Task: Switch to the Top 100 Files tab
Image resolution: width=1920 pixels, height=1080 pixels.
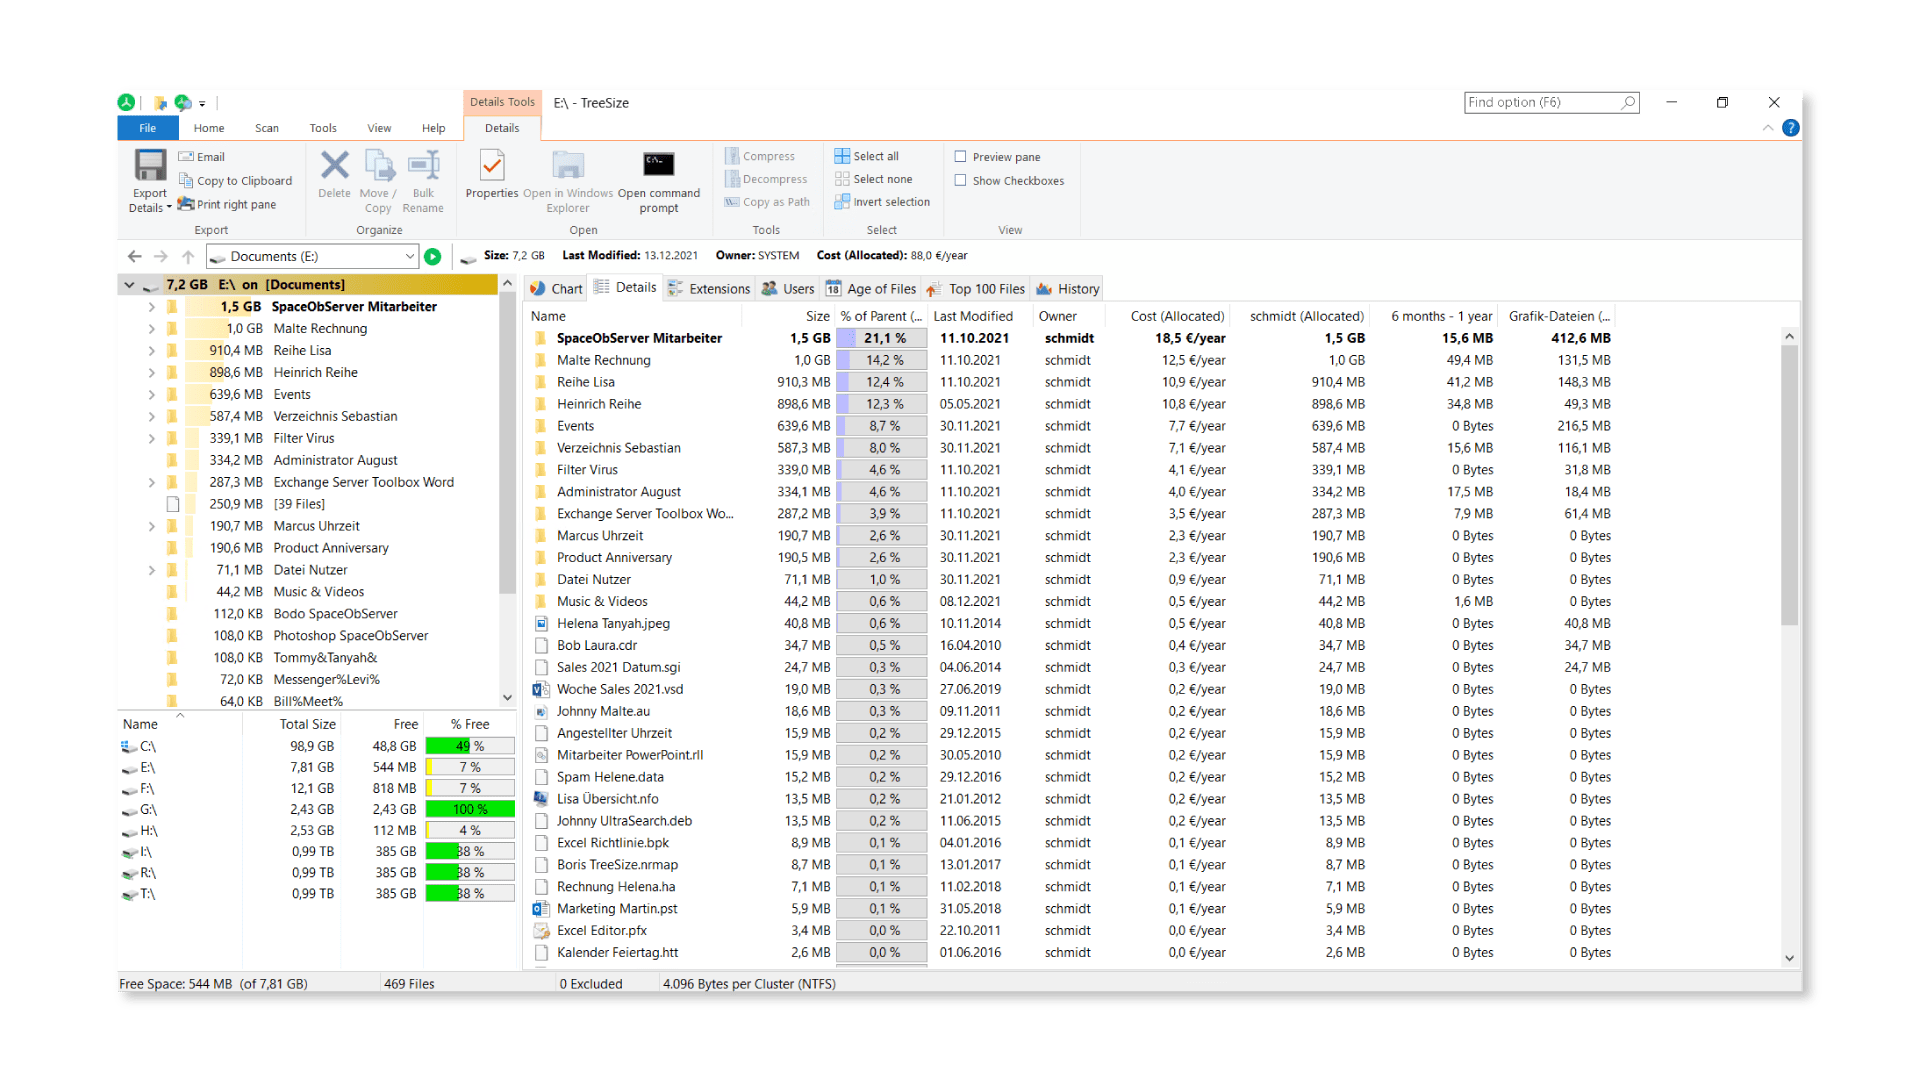Action: pos(976,289)
